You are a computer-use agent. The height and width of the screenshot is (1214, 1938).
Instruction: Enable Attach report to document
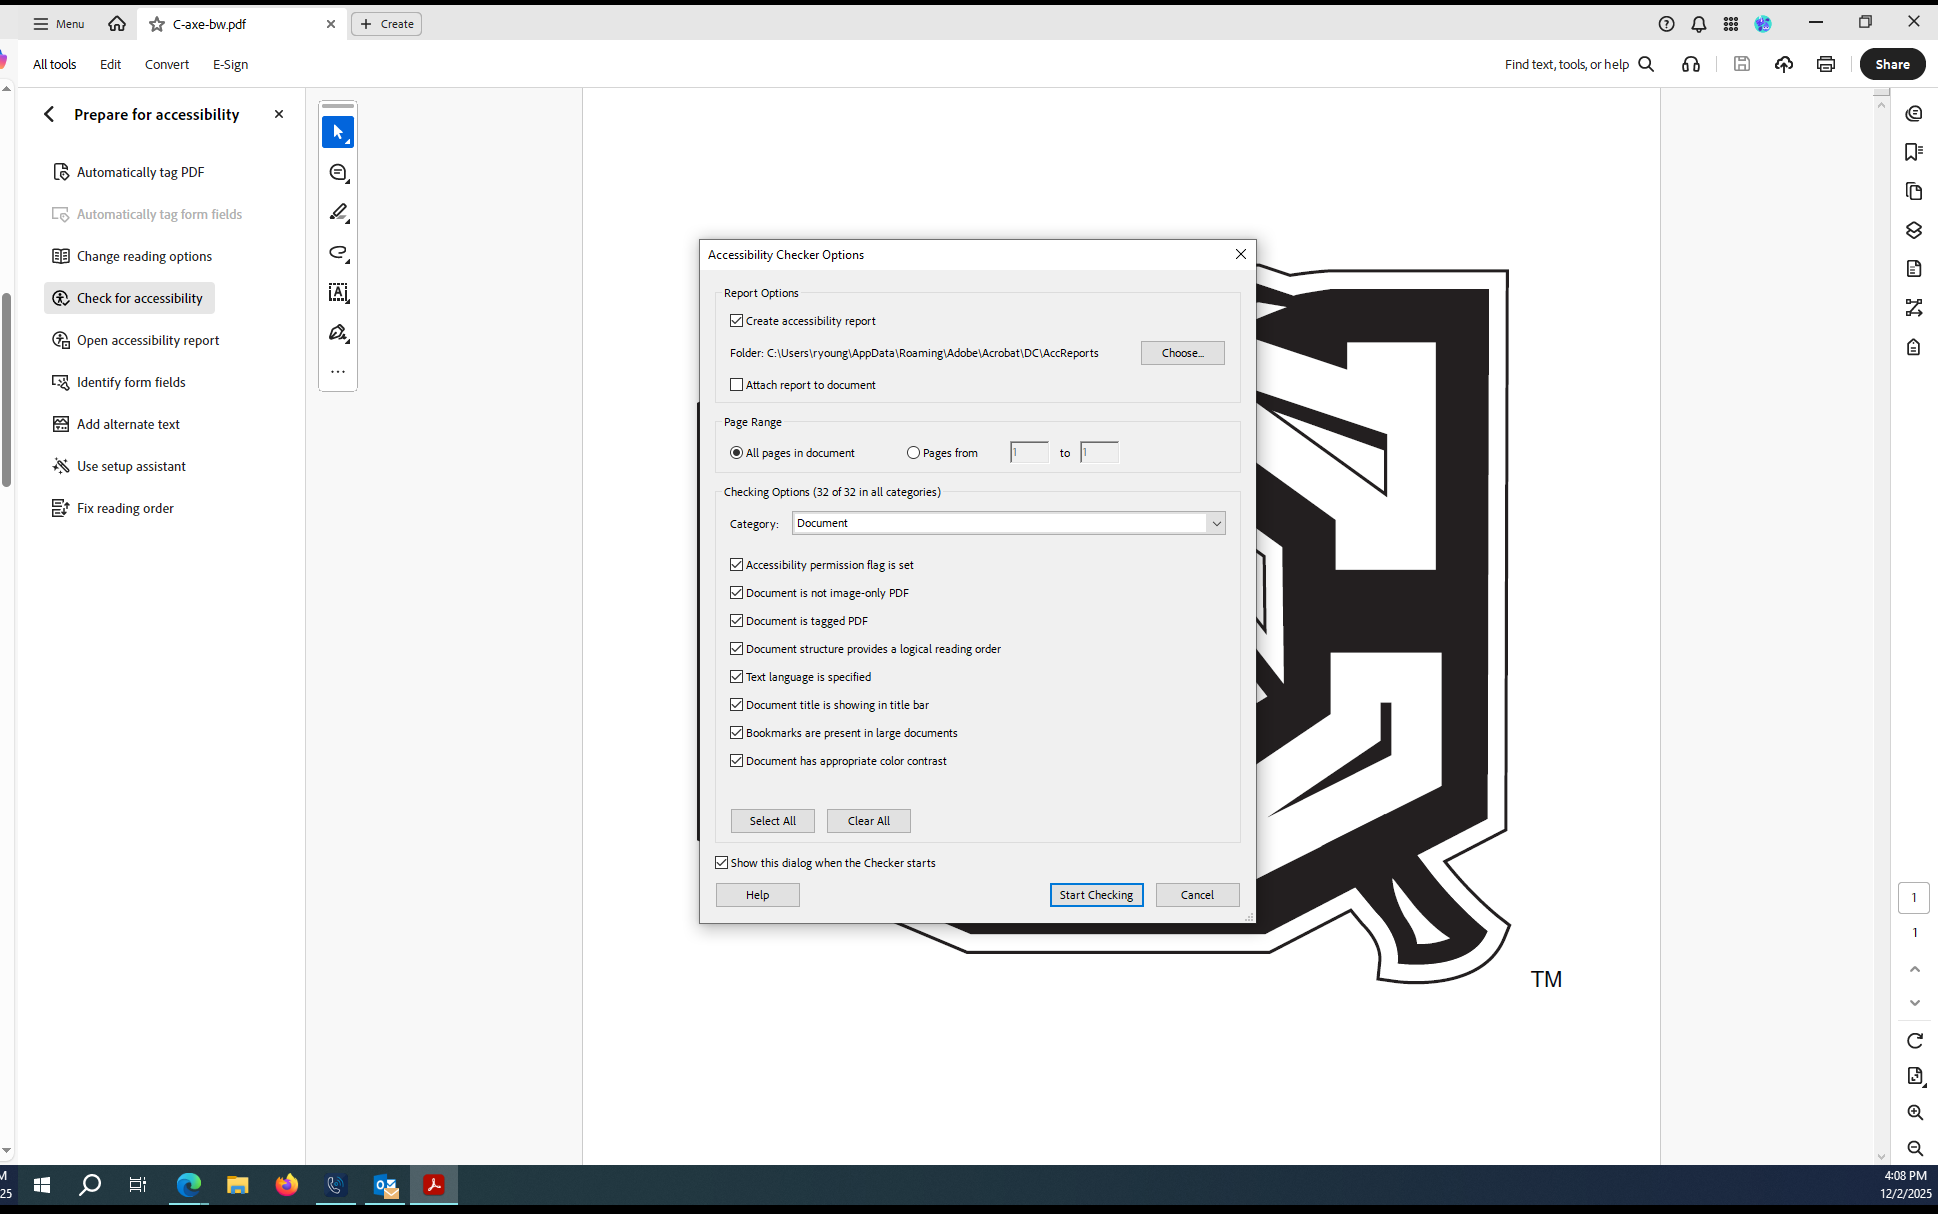point(737,384)
